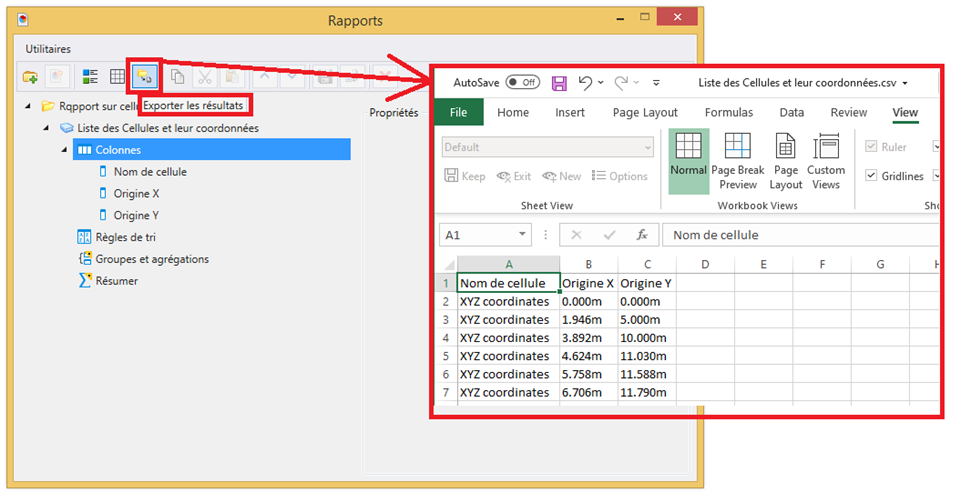
Task: Click the move up arrow icon
Action: (x=264, y=77)
